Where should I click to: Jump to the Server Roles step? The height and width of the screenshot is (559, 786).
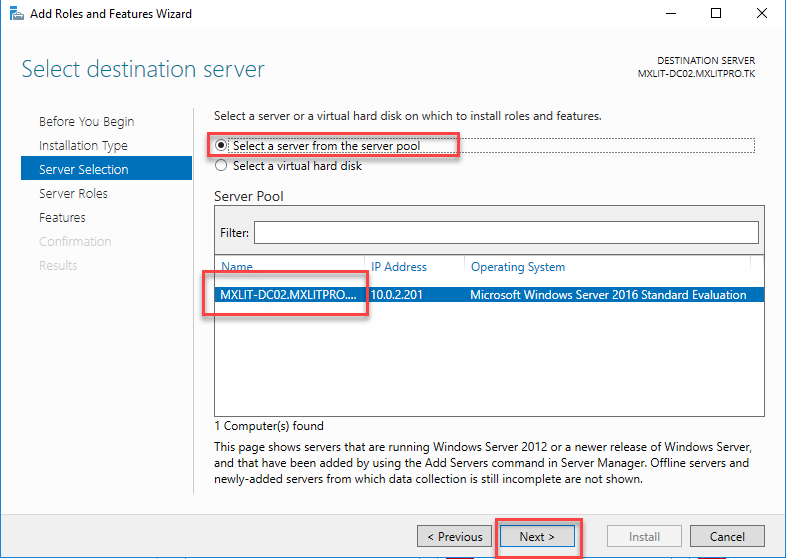(73, 194)
